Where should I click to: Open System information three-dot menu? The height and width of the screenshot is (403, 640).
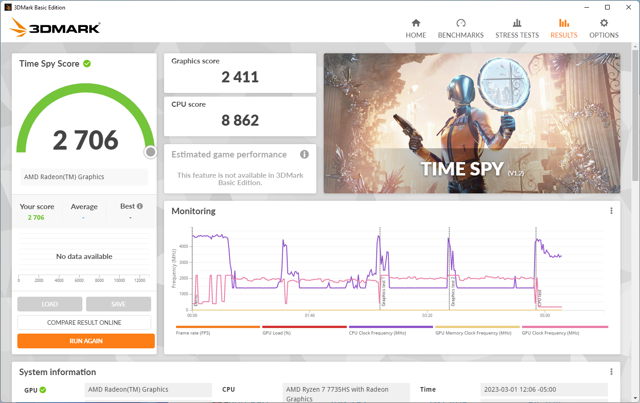(611, 372)
